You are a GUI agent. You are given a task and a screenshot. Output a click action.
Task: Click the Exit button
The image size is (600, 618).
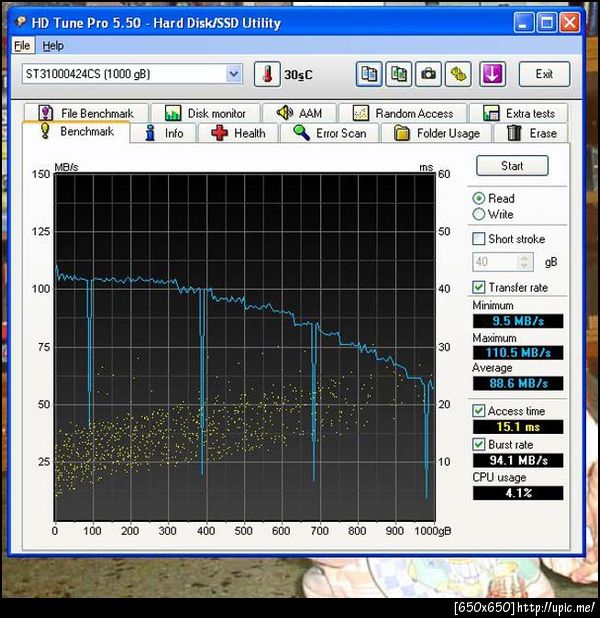[x=544, y=74]
